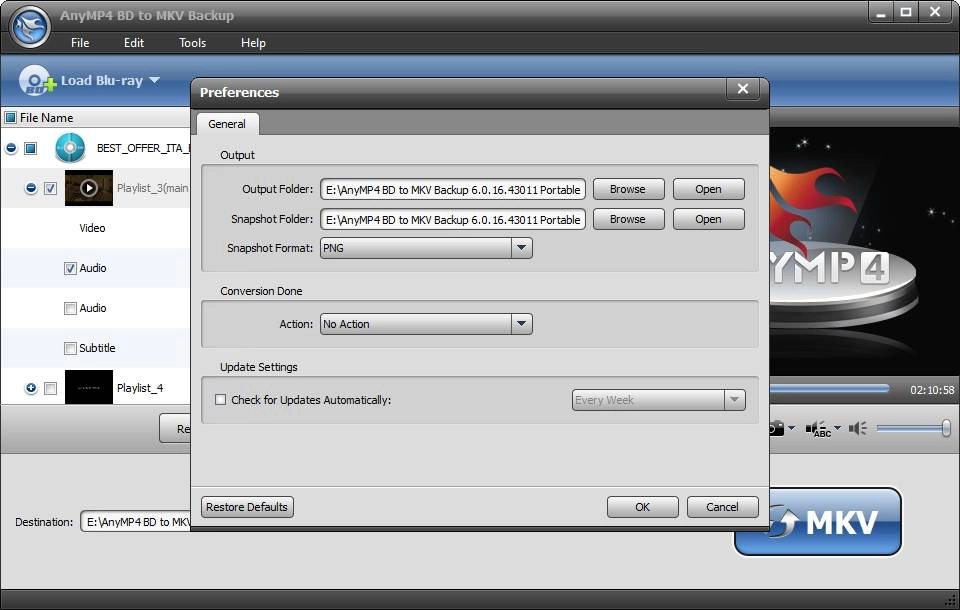Viewport: 960px width, 610px height.
Task: Enable the Subtitle checkbox
Action: coord(70,348)
